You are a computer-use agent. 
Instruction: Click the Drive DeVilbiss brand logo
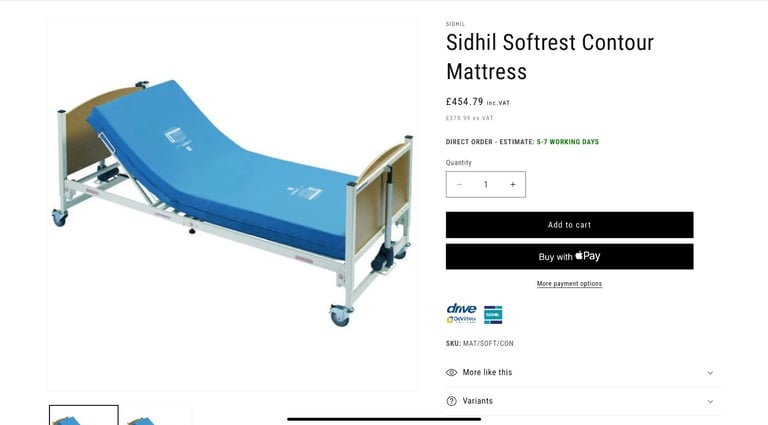tap(461, 313)
